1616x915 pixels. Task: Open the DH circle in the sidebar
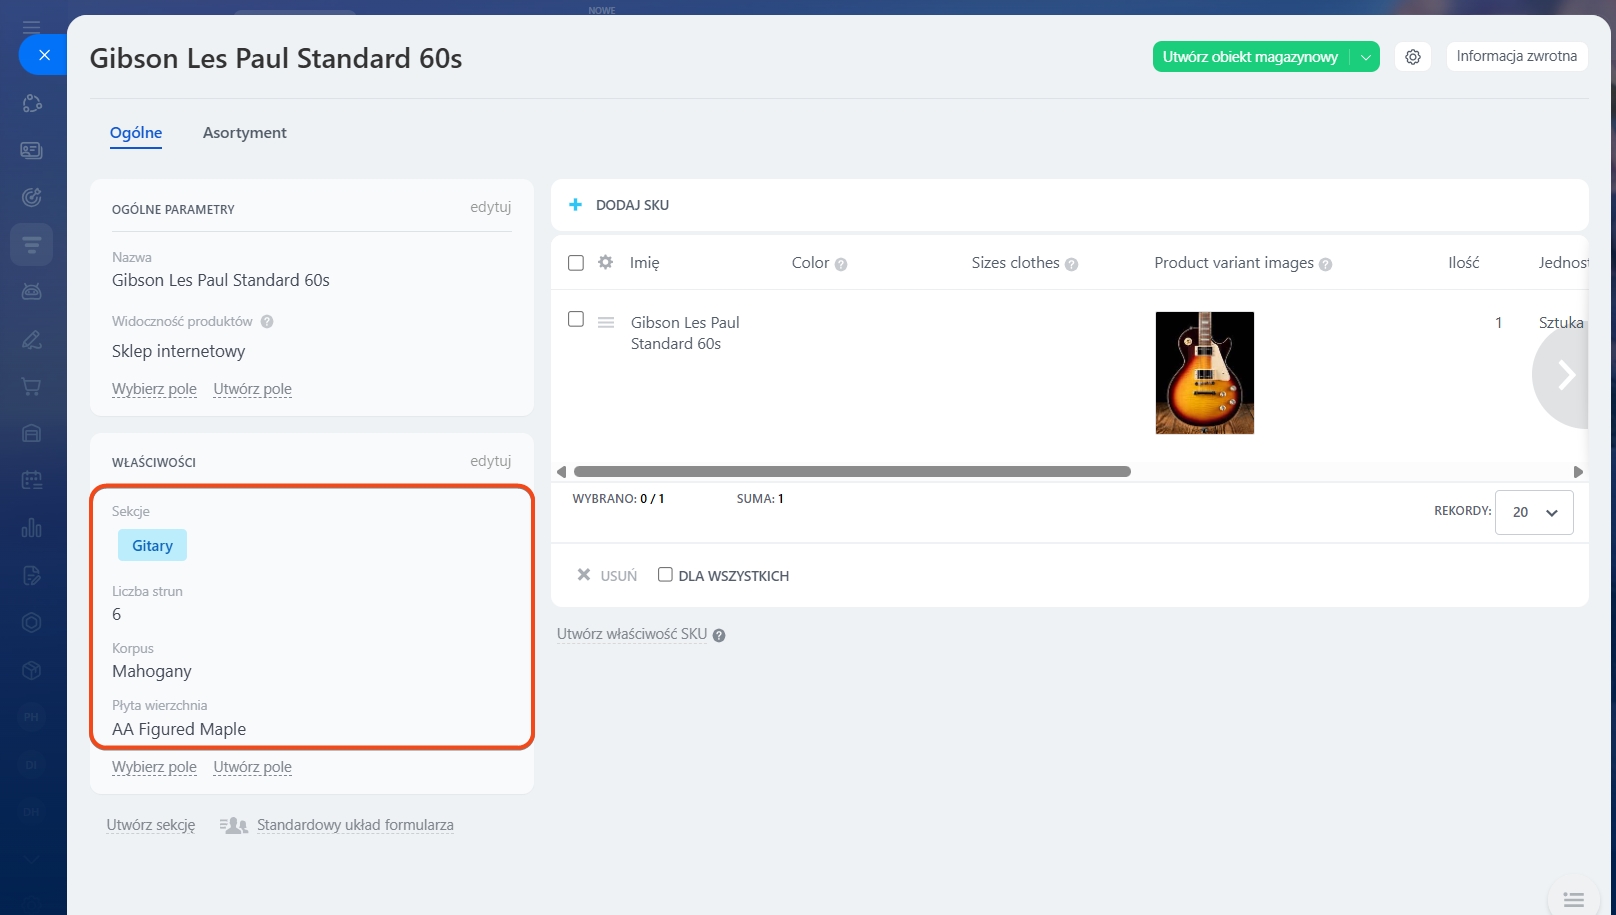32,811
